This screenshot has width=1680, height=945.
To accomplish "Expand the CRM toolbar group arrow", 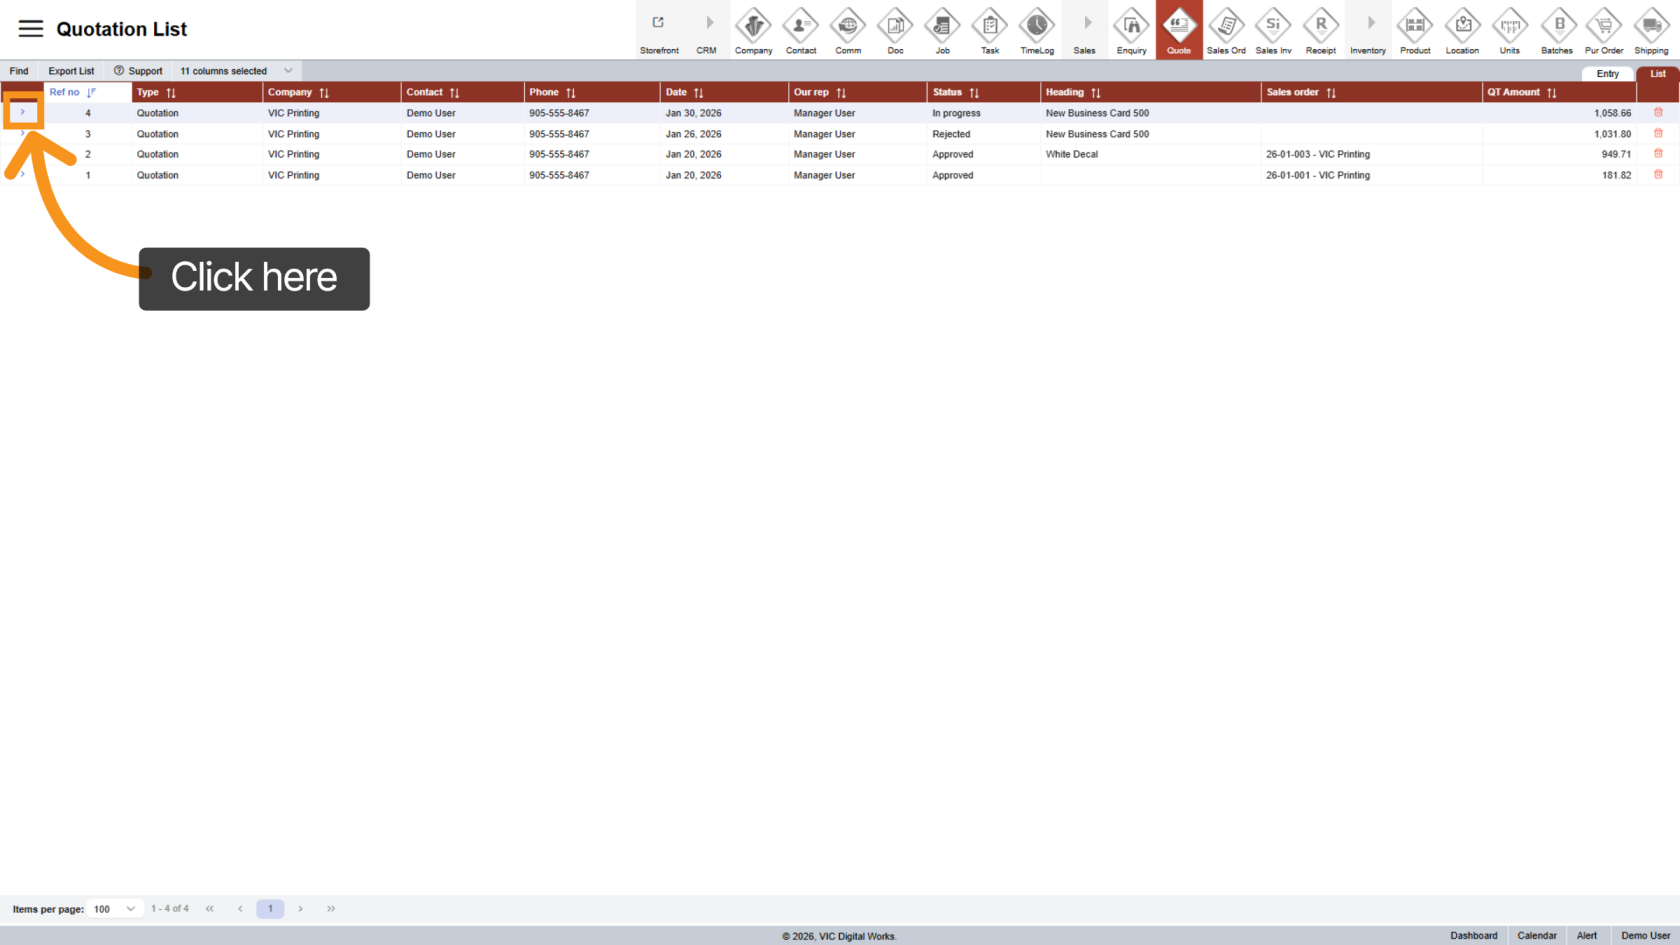I will [708, 29].
